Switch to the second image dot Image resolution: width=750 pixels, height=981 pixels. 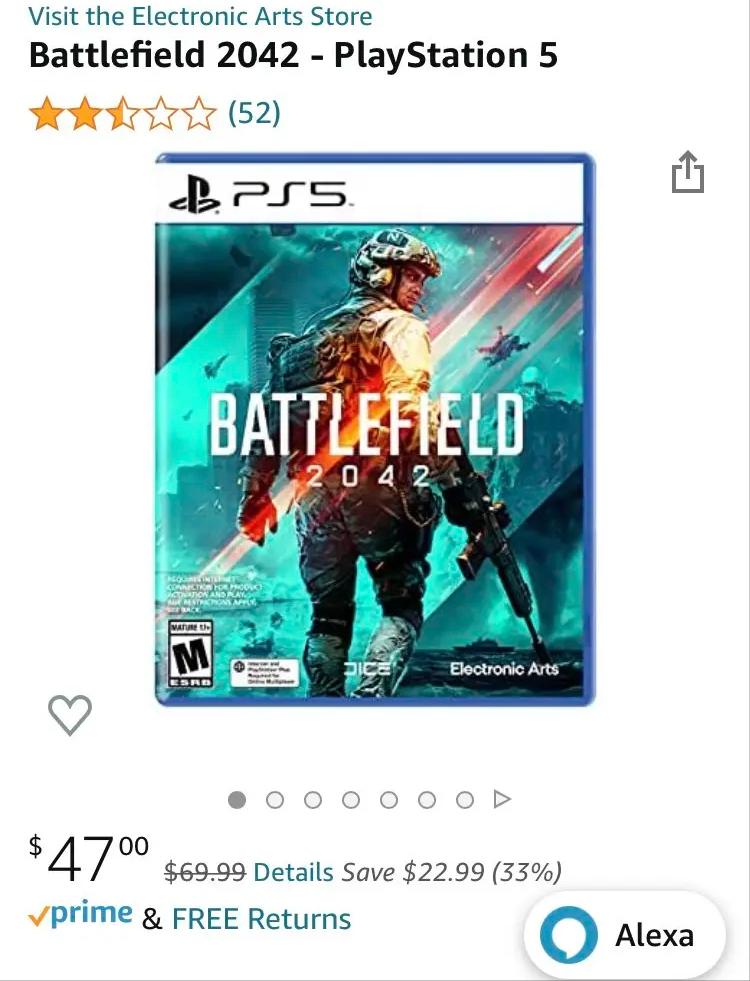click(275, 799)
